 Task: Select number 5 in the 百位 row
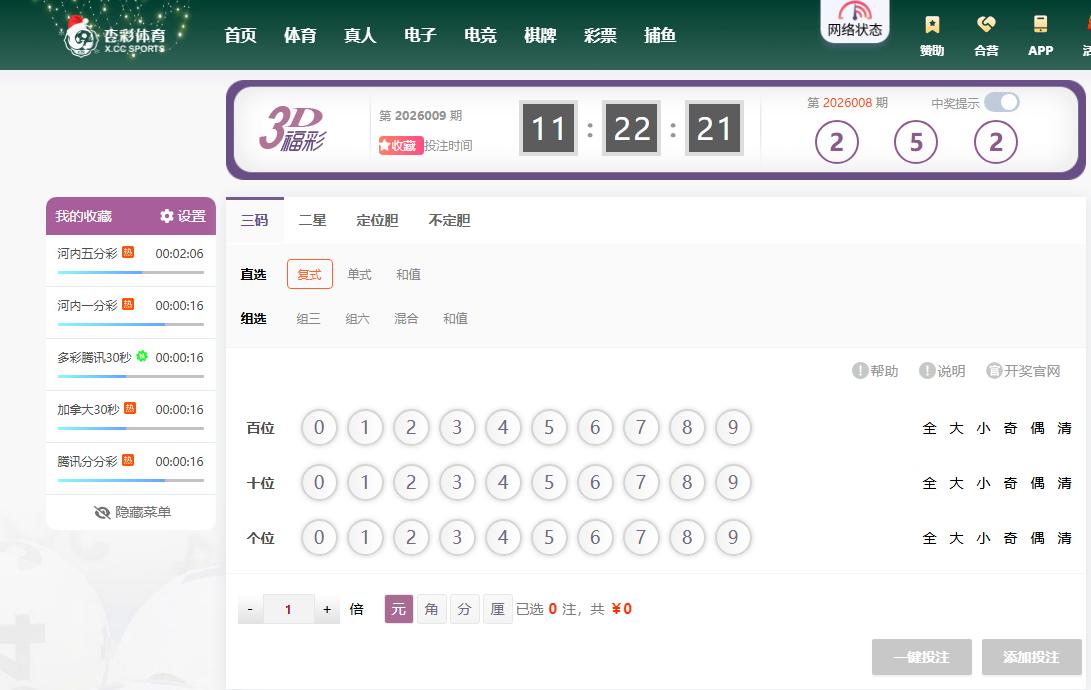click(549, 428)
